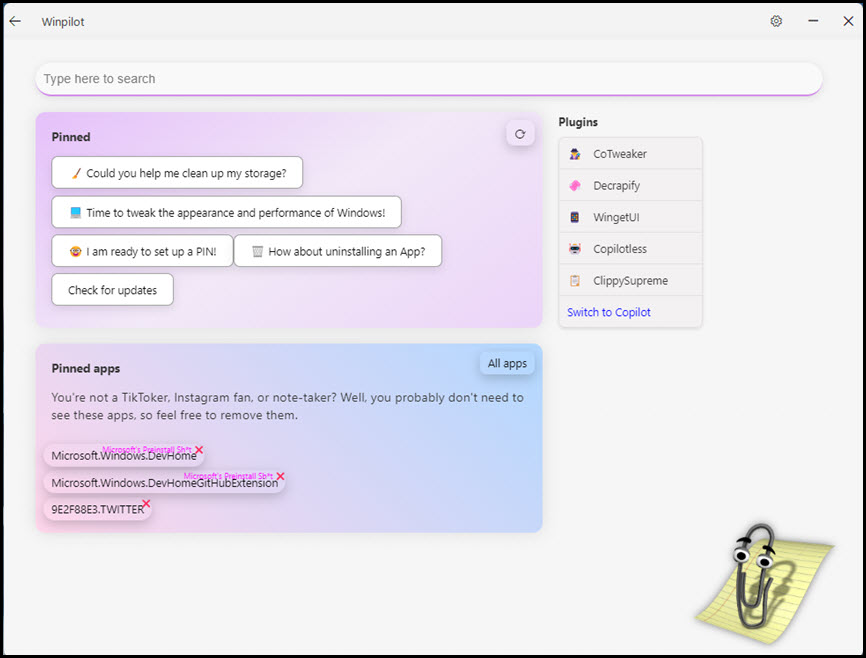866x658 pixels.
Task: Click Check for updates
Action: click(x=113, y=290)
